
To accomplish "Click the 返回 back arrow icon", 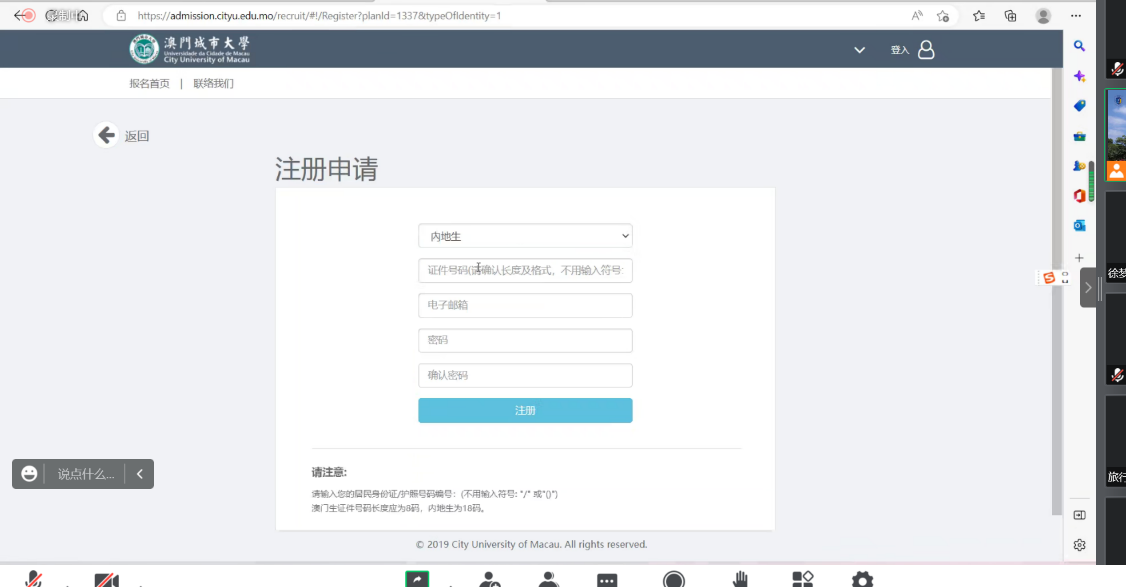I will coord(106,135).
